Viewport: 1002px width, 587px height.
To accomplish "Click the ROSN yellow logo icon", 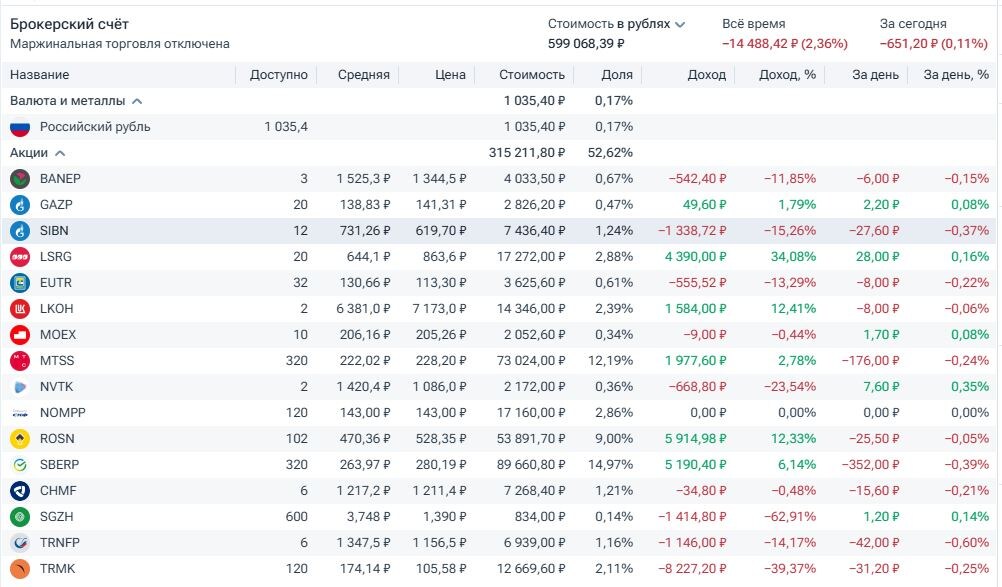I will (20, 439).
